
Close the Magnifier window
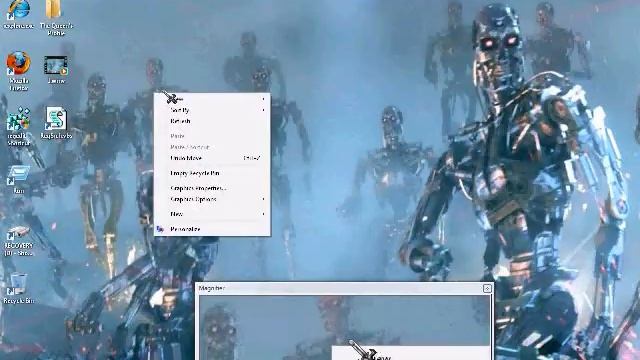[x=487, y=289]
